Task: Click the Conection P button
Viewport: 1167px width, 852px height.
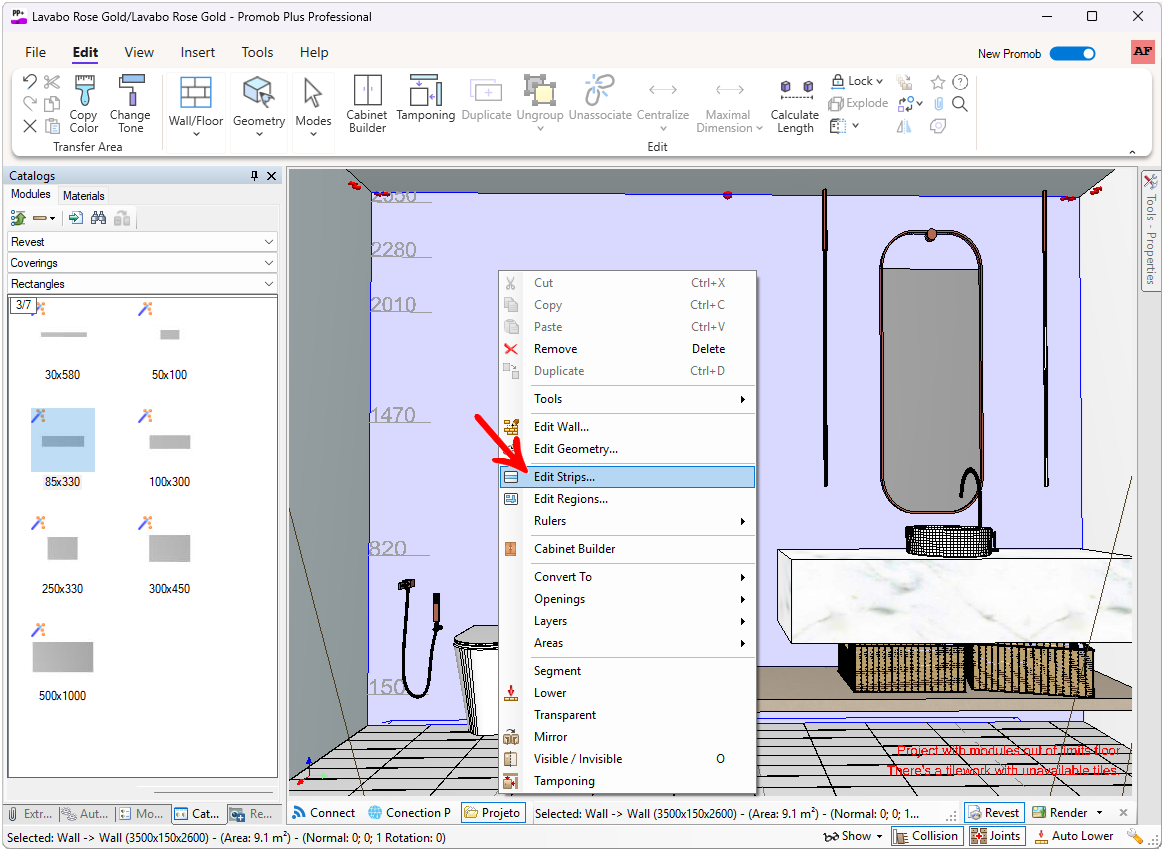Action: point(409,813)
